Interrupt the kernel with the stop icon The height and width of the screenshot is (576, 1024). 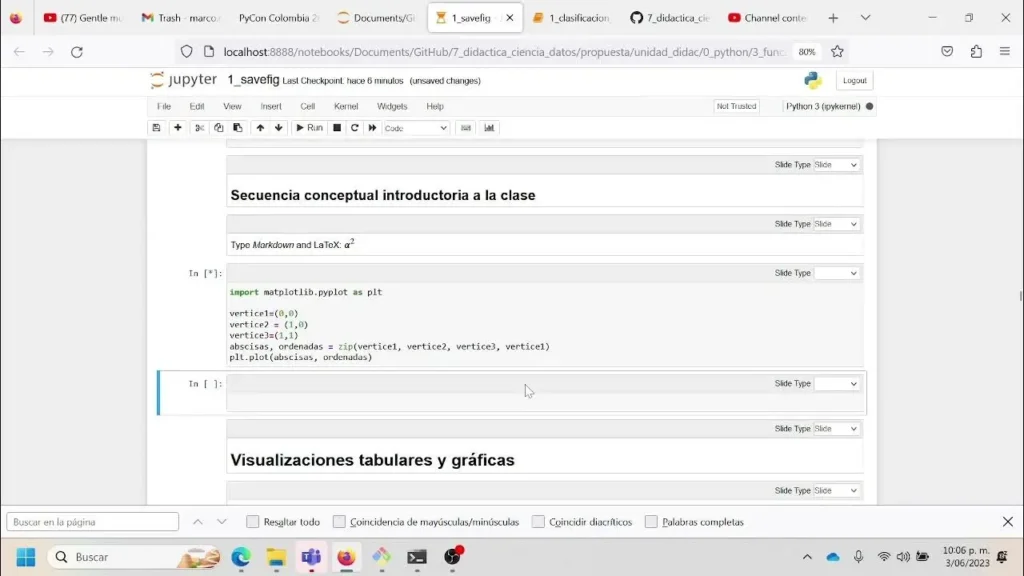(337, 128)
